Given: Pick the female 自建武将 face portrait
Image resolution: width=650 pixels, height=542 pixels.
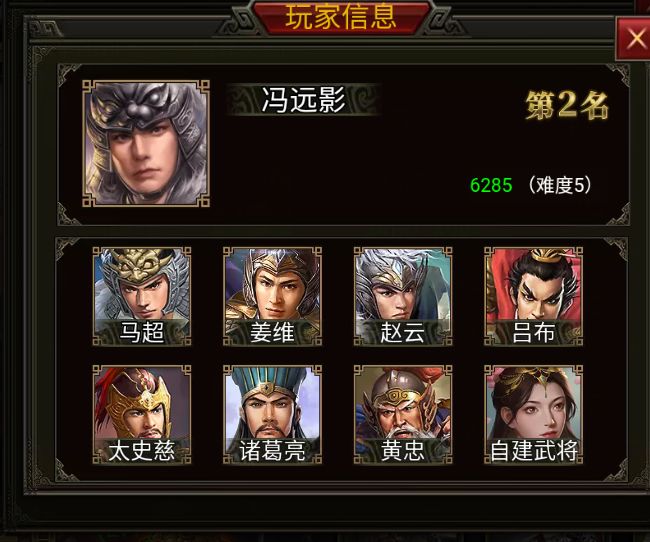Looking at the screenshot, I should click(534, 414).
